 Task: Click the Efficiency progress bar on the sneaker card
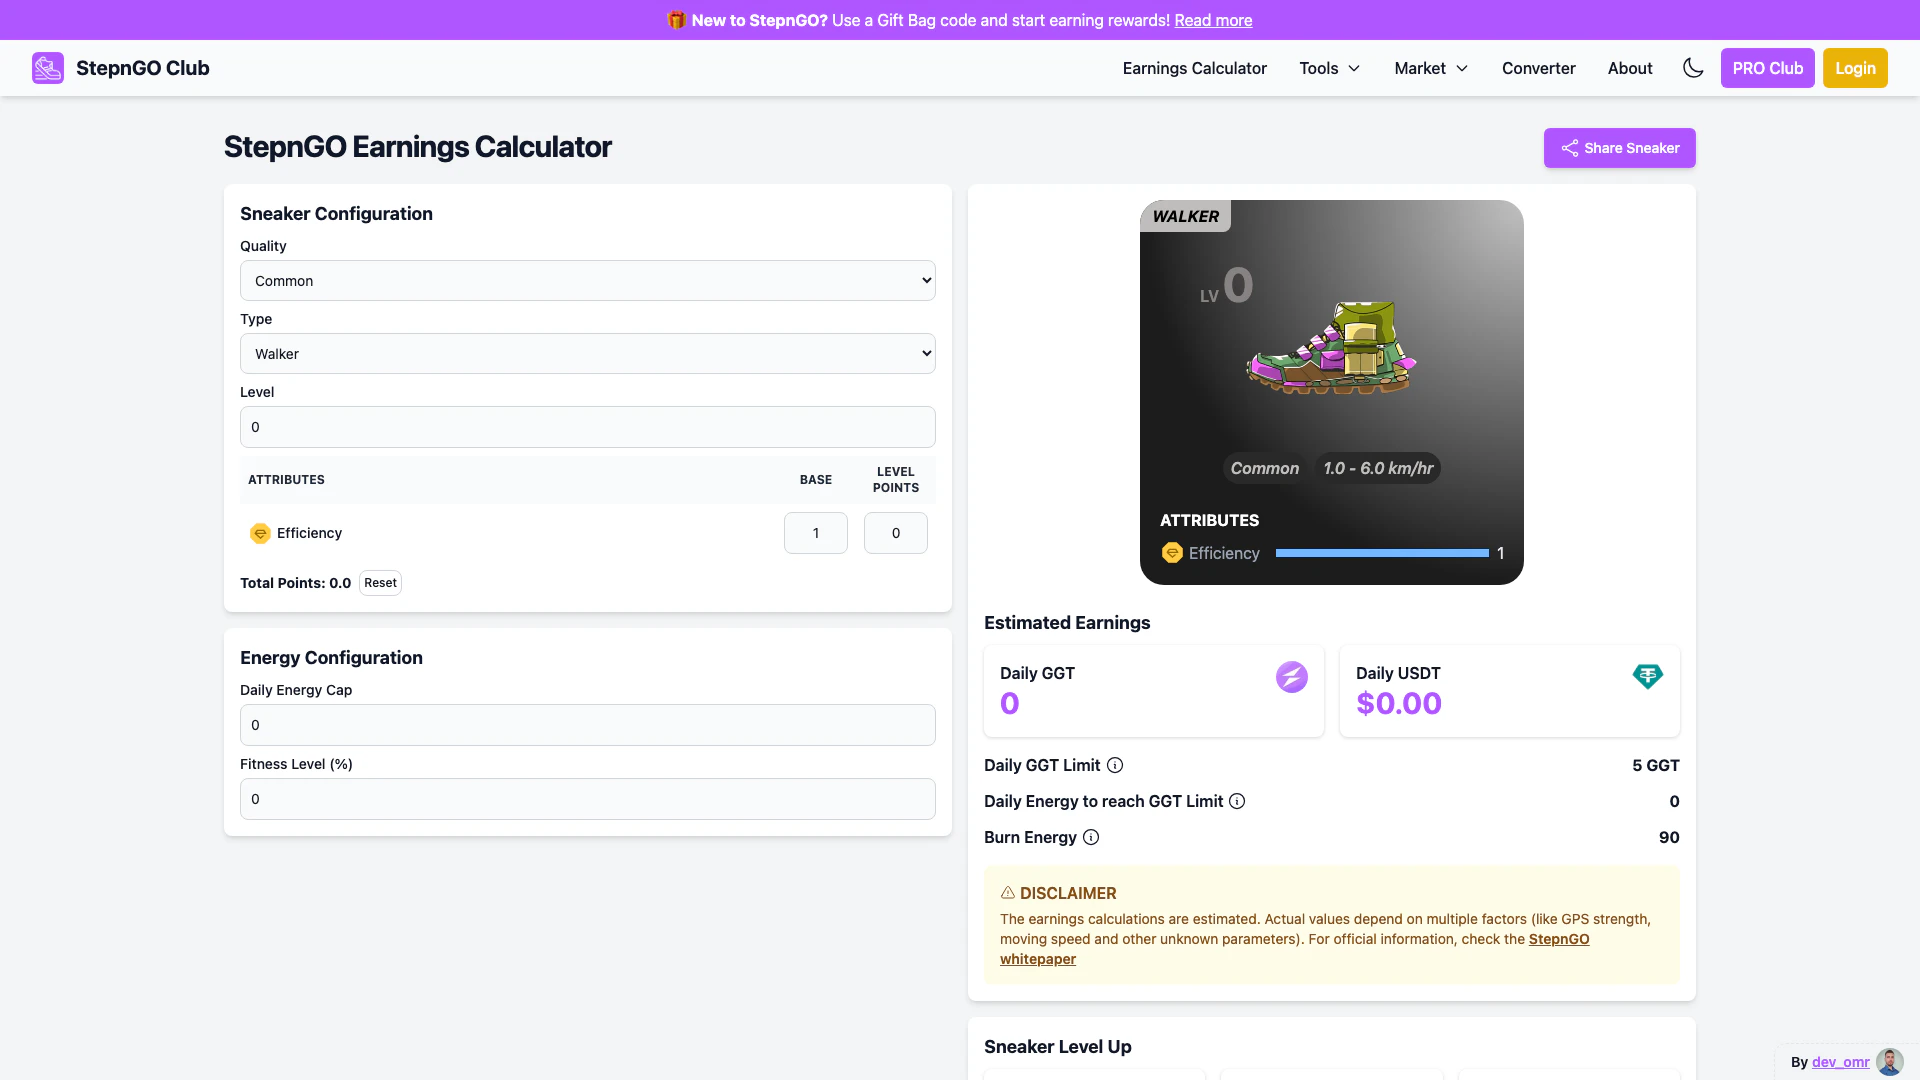coord(1382,553)
